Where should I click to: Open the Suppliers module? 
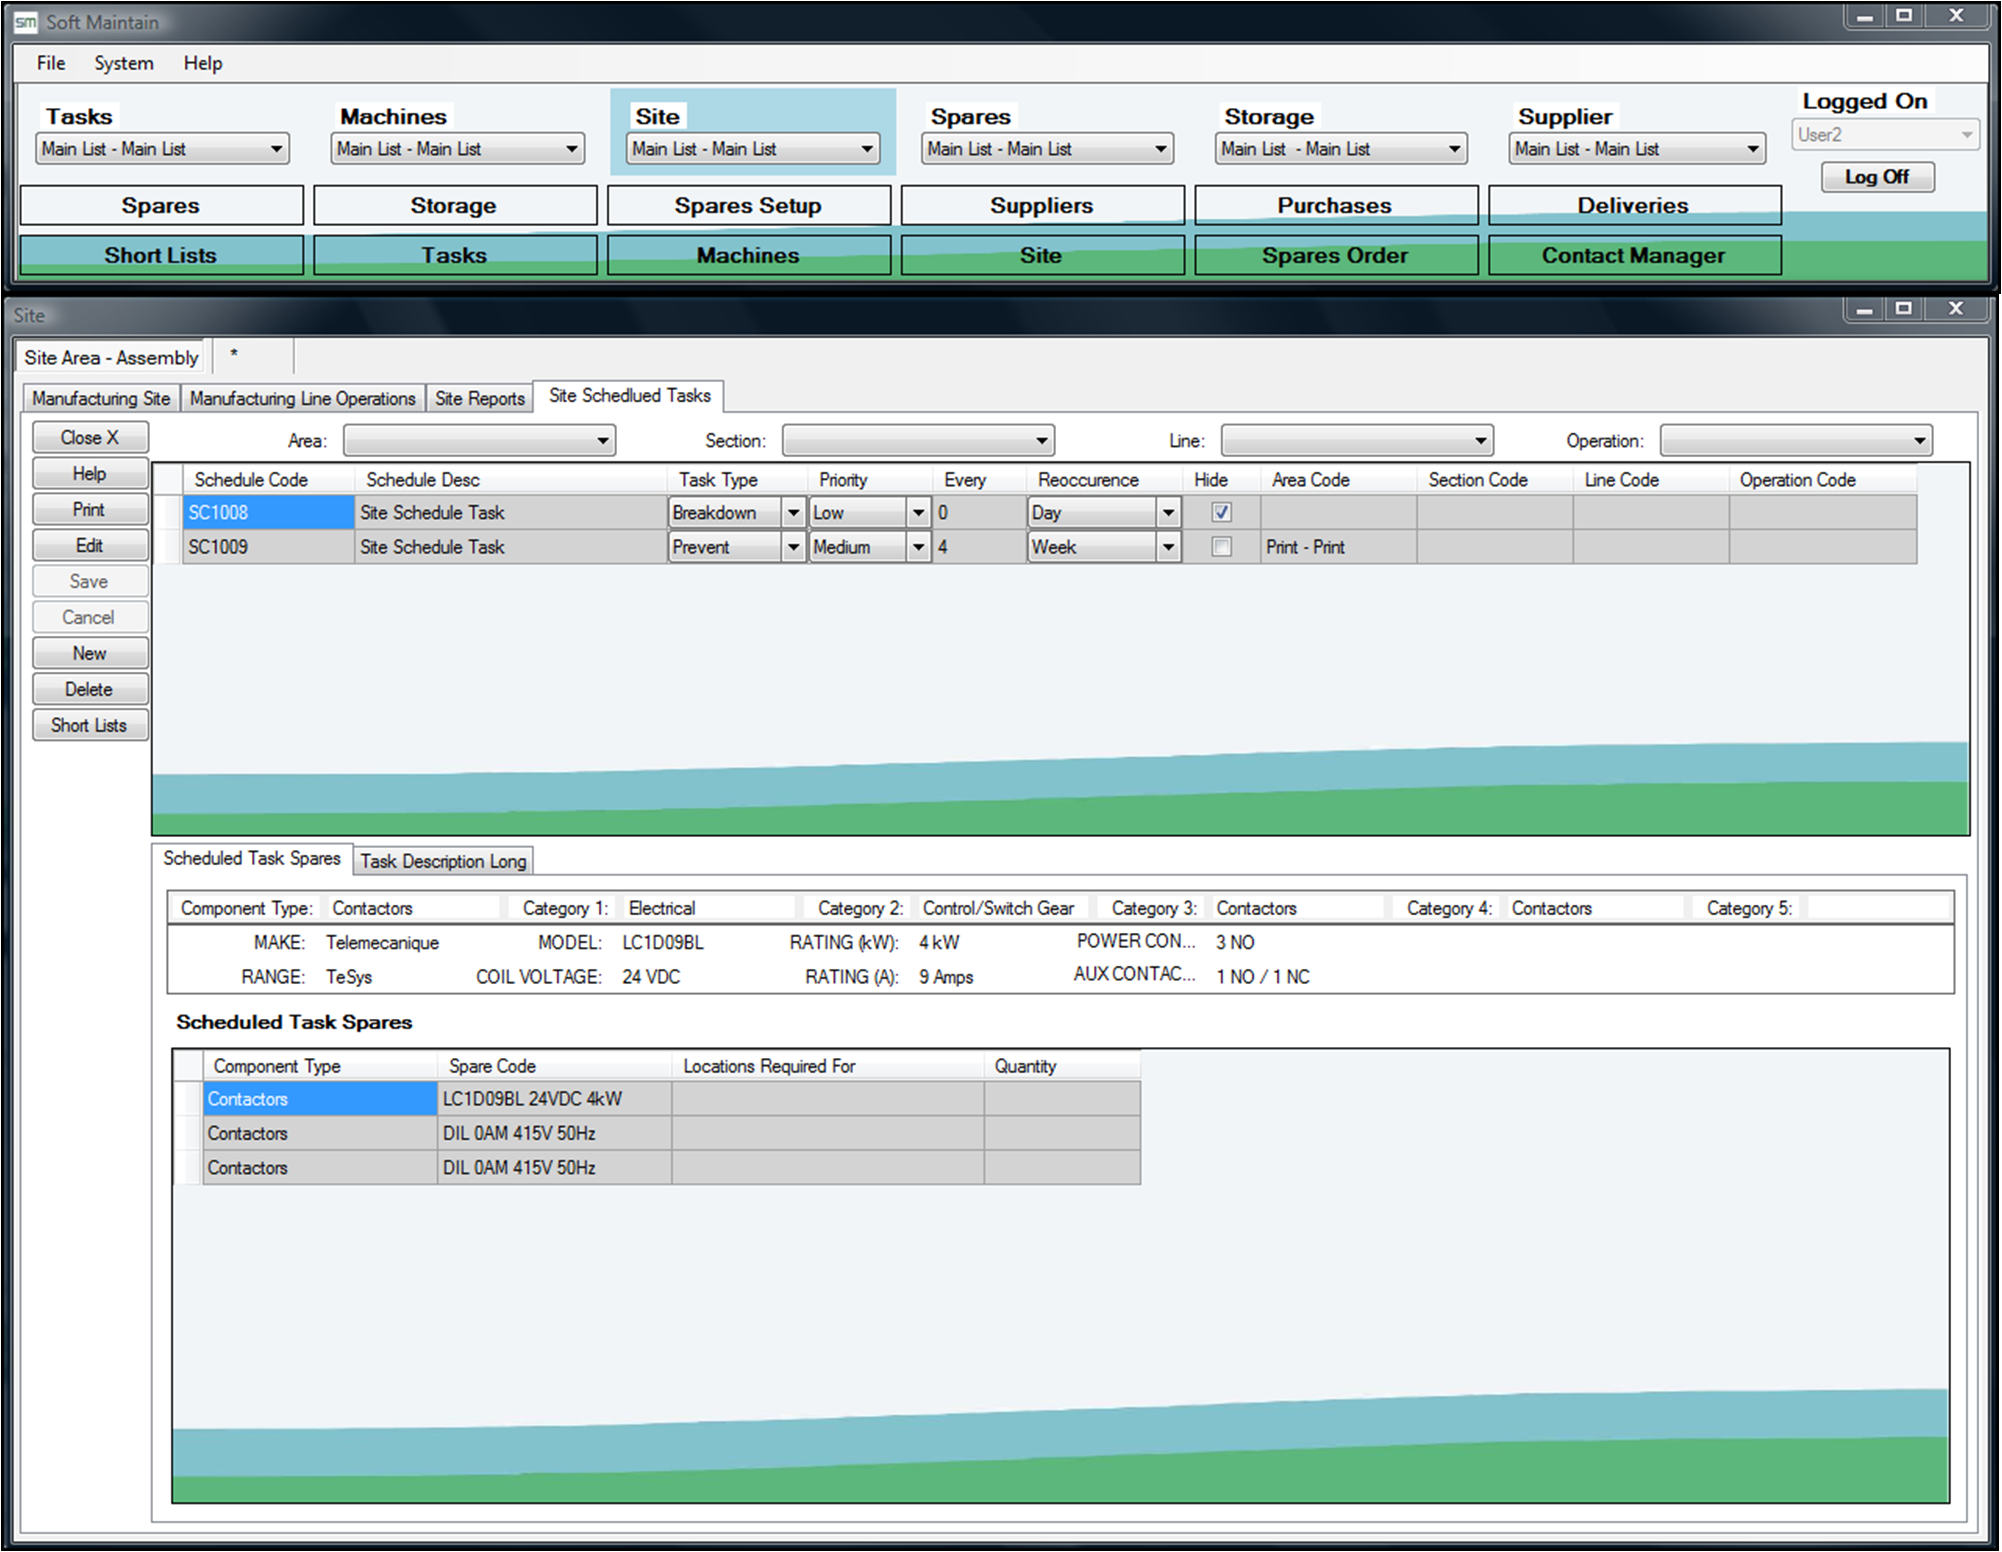pyautogui.click(x=1042, y=205)
